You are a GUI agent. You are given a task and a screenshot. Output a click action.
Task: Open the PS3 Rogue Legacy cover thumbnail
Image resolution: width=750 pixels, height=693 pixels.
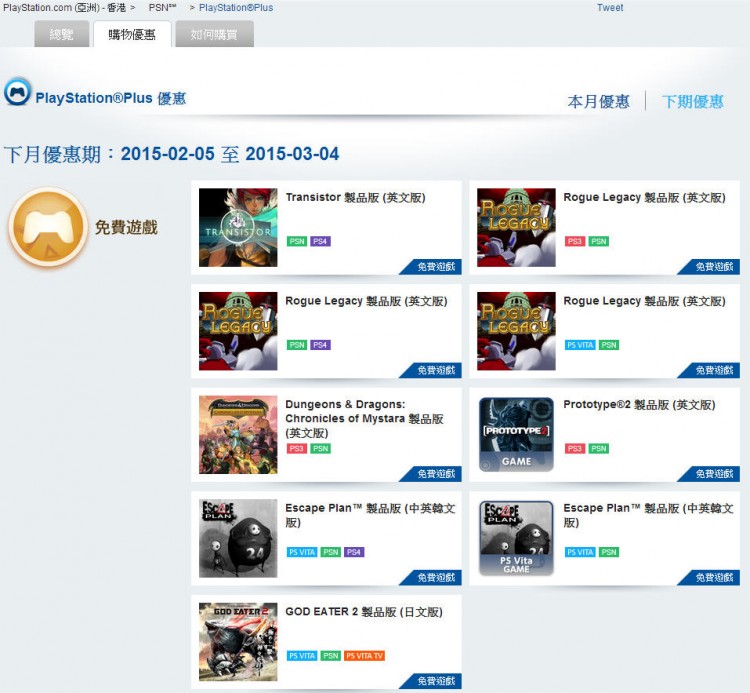516,227
